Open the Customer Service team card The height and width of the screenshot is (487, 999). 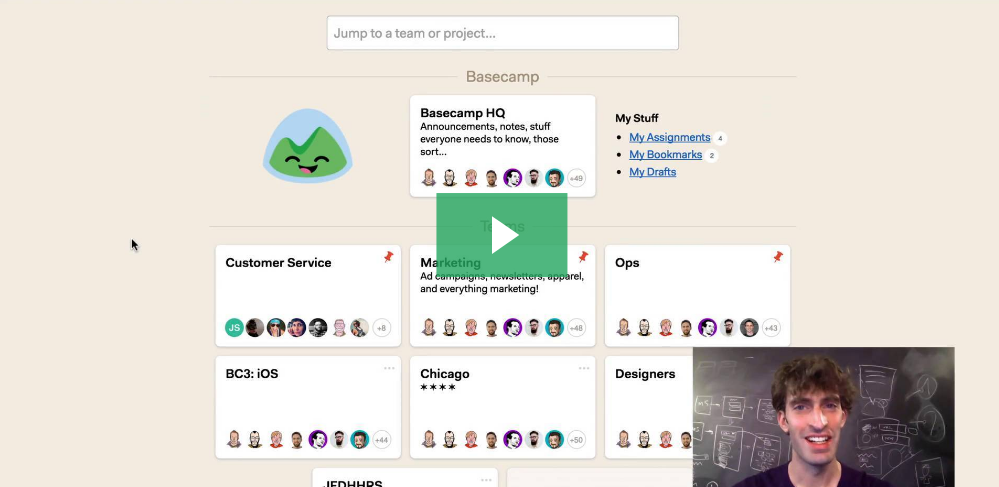(x=308, y=296)
